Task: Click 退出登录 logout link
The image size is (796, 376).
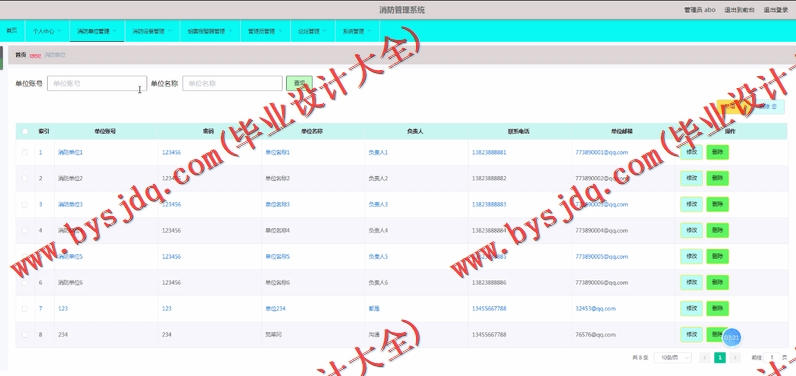Action: click(x=776, y=10)
